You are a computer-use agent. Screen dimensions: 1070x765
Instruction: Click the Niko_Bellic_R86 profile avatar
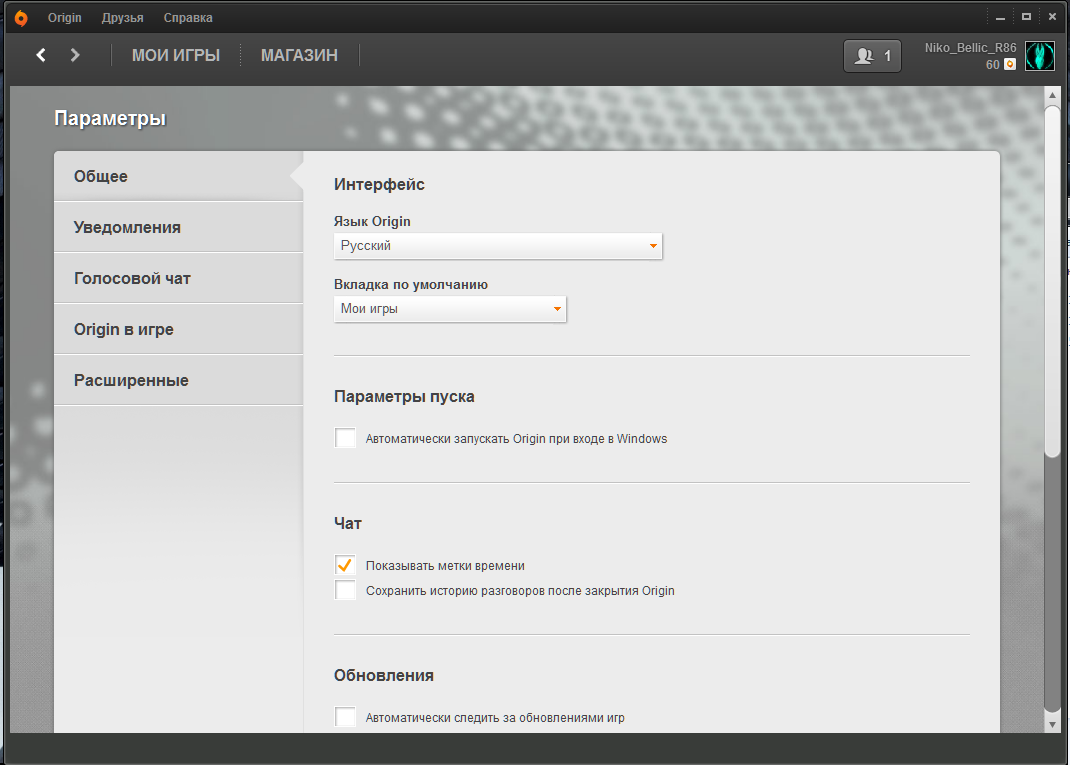1040,56
